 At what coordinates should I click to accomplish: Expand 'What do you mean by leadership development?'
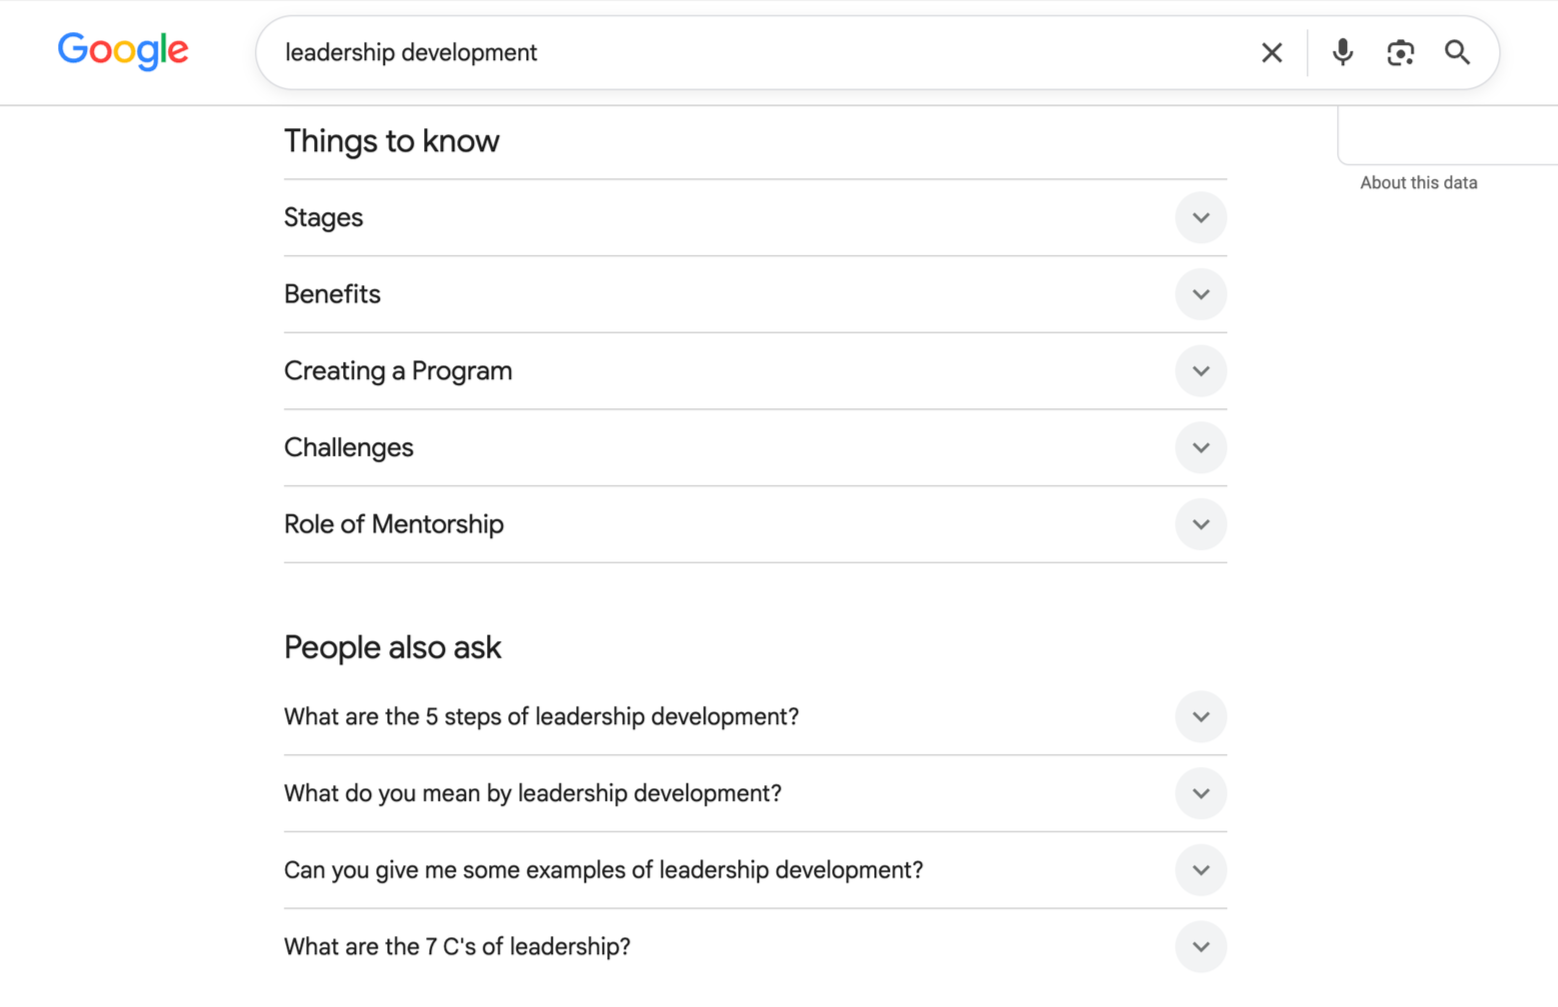pyautogui.click(x=755, y=794)
